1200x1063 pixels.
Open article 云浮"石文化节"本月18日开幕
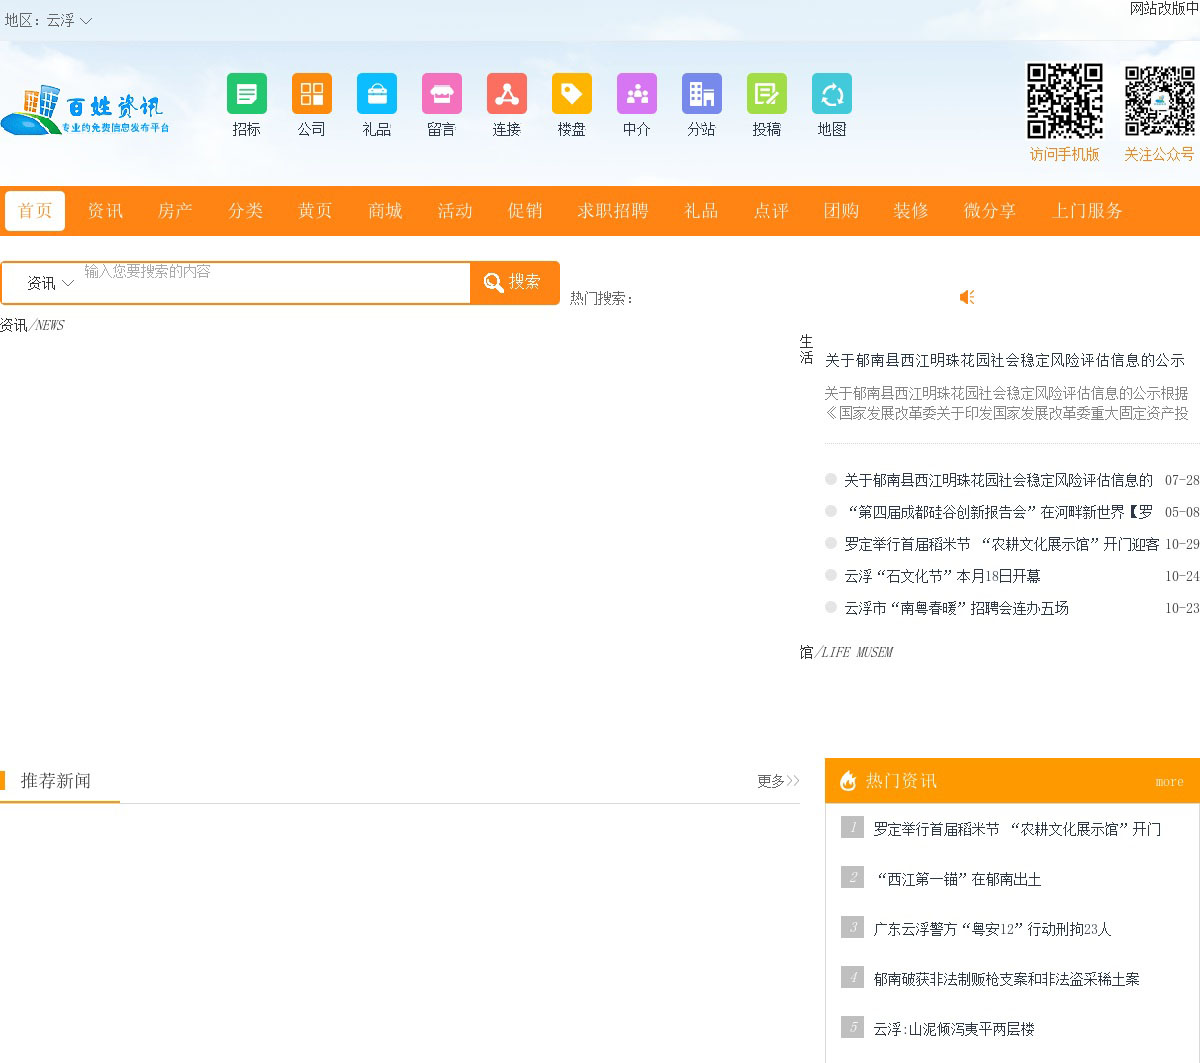coord(941,576)
